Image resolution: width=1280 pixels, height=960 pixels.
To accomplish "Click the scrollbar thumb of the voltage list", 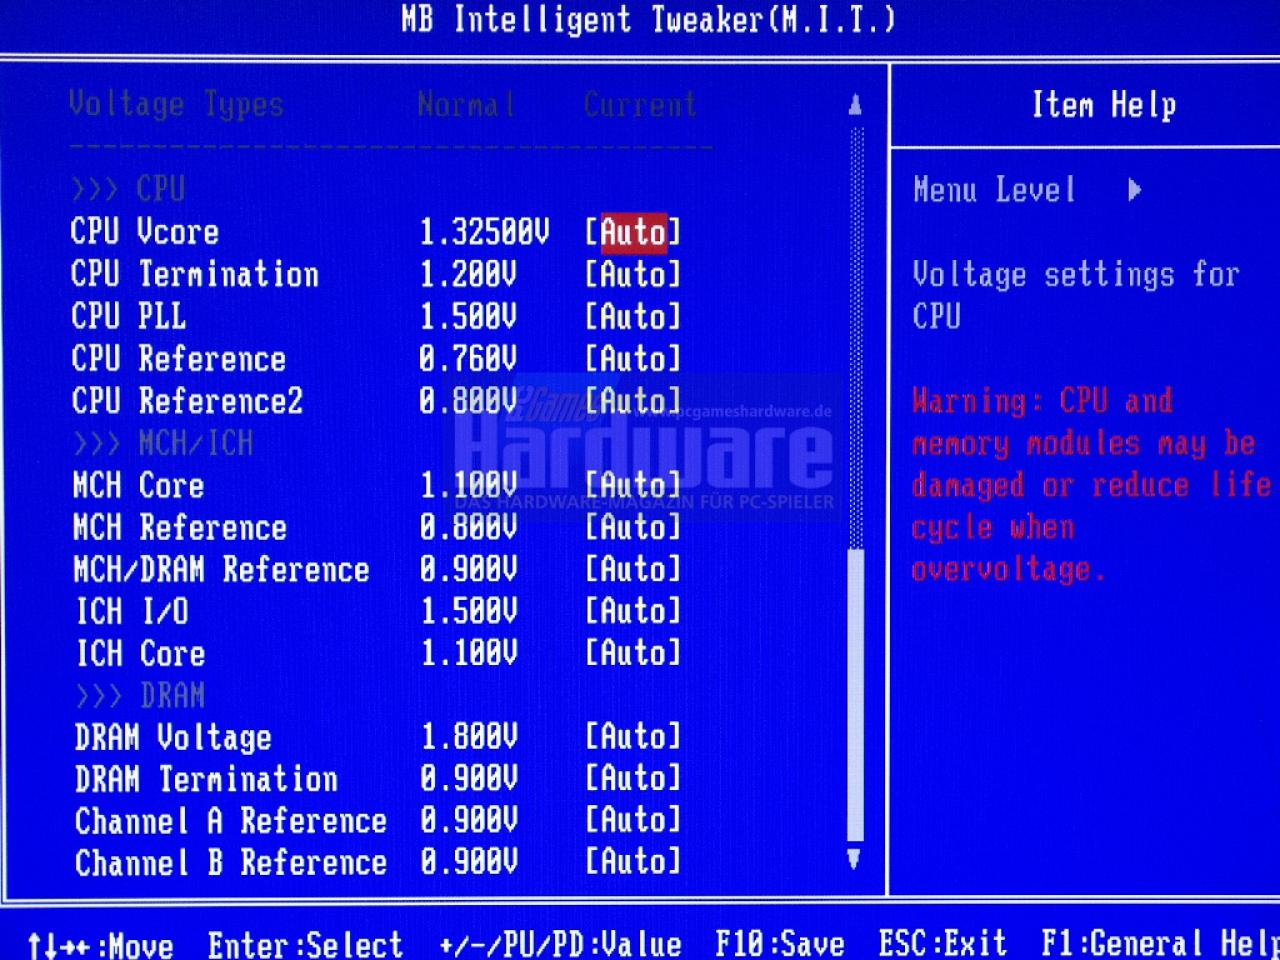I will tap(855, 695).
